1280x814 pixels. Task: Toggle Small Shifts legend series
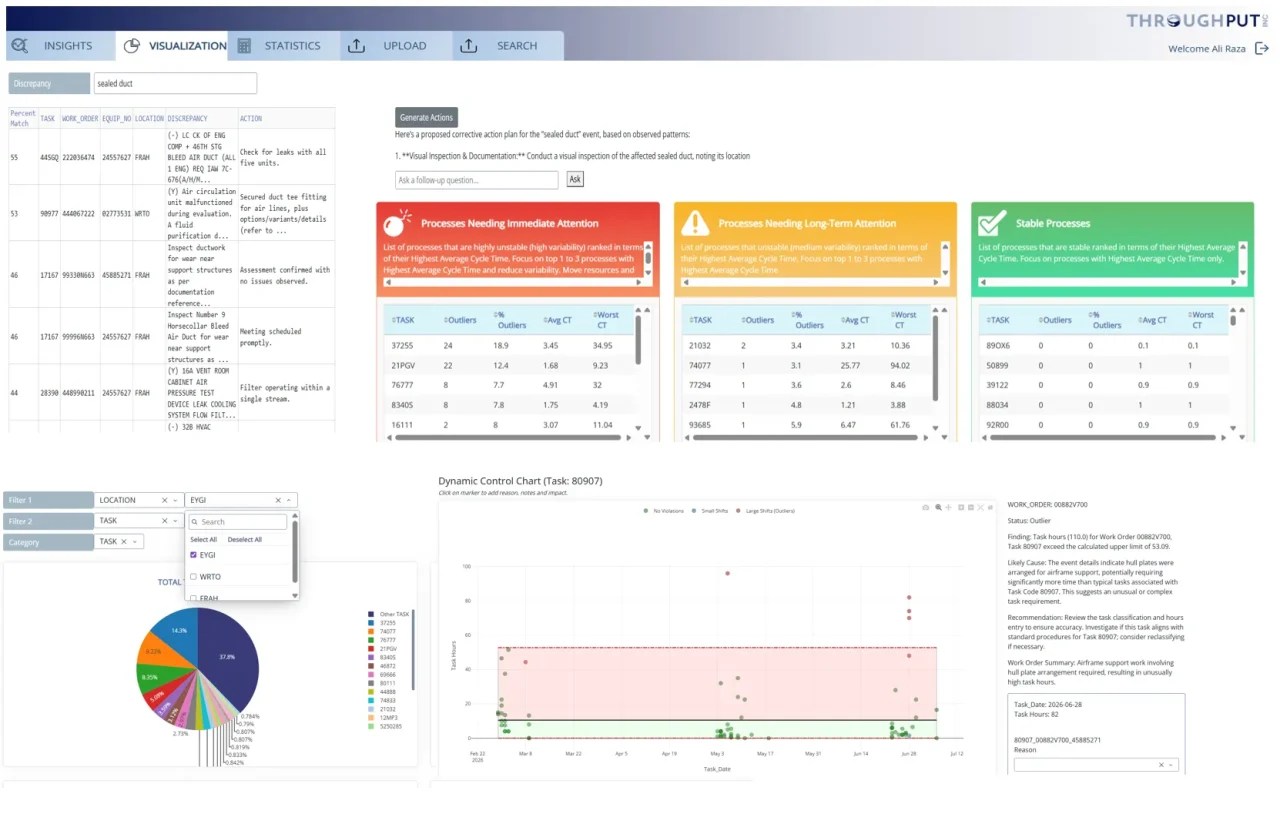coord(712,511)
